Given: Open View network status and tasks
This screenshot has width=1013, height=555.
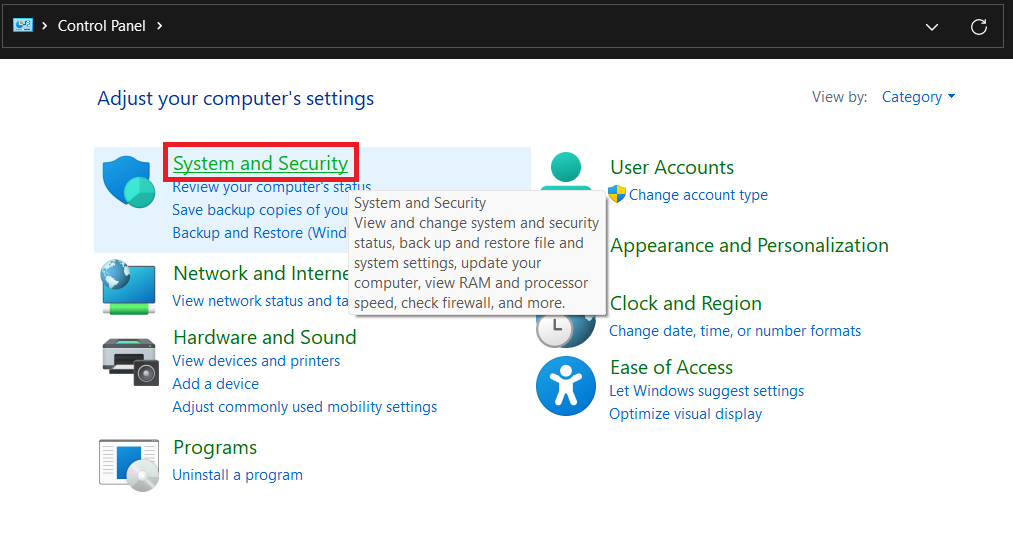Looking at the screenshot, I should pos(260,301).
